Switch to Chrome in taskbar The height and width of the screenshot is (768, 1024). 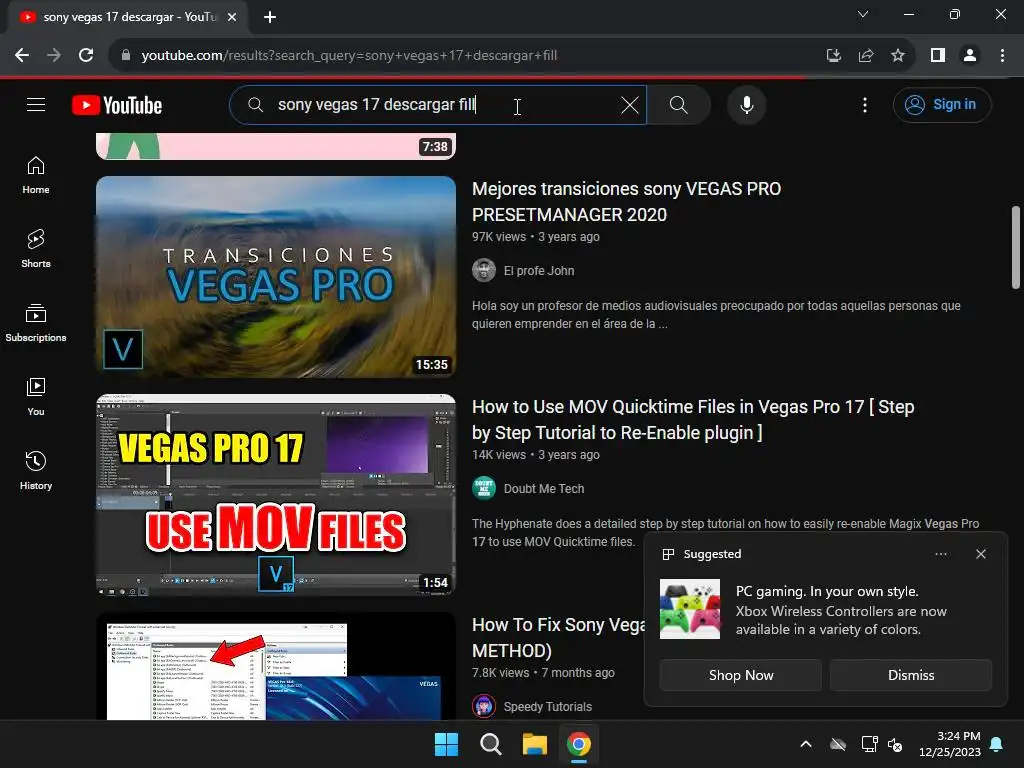[x=579, y=744]
